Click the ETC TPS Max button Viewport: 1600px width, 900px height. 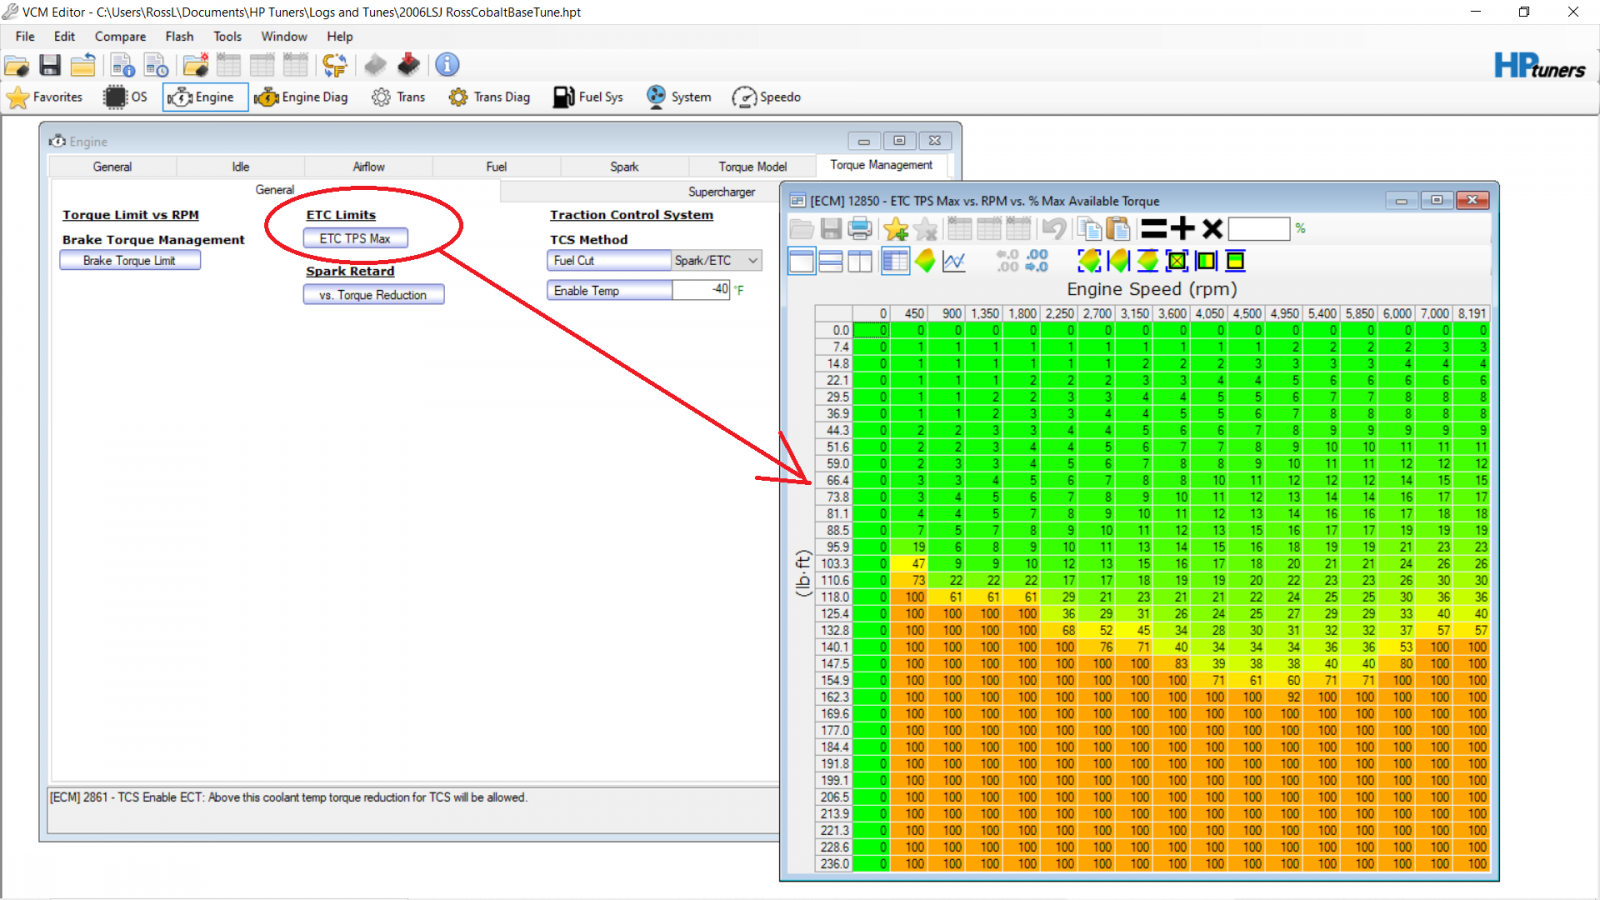pos(356,239)
